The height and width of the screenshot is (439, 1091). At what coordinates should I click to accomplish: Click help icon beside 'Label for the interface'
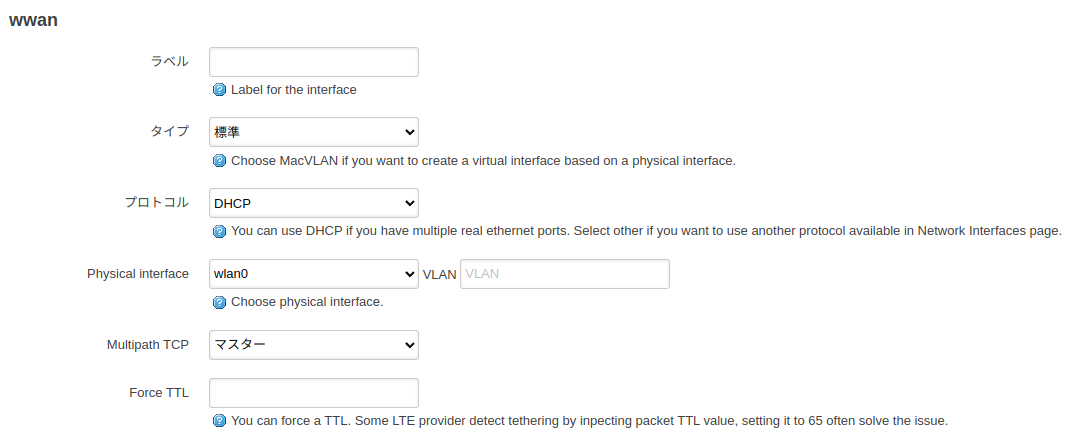220,90
